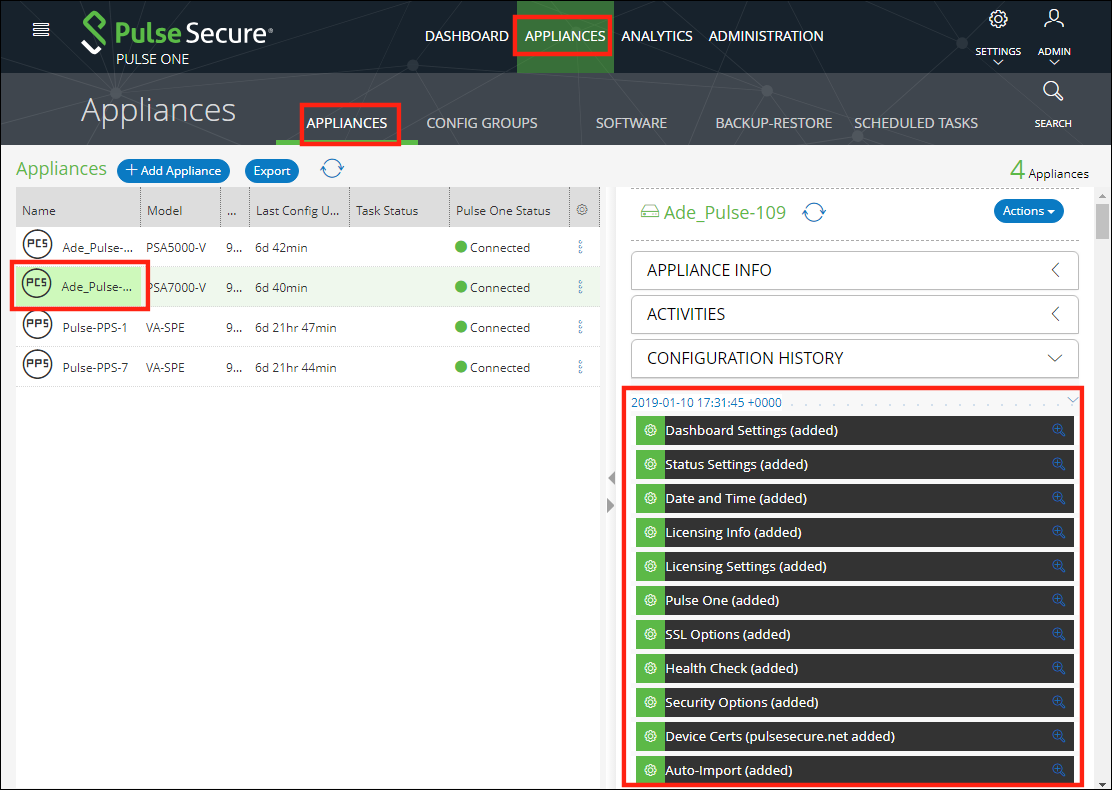The height and width of the screenshot is (790, 1112).
Task: View details of Dashboard Settings (added)
Action: [1058, 430]
